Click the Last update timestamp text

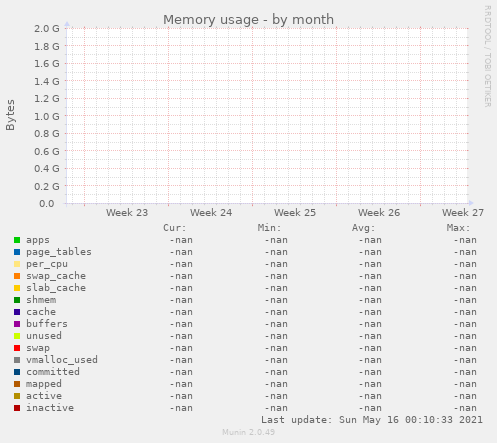pyautogui.click(x=372, y=420)
